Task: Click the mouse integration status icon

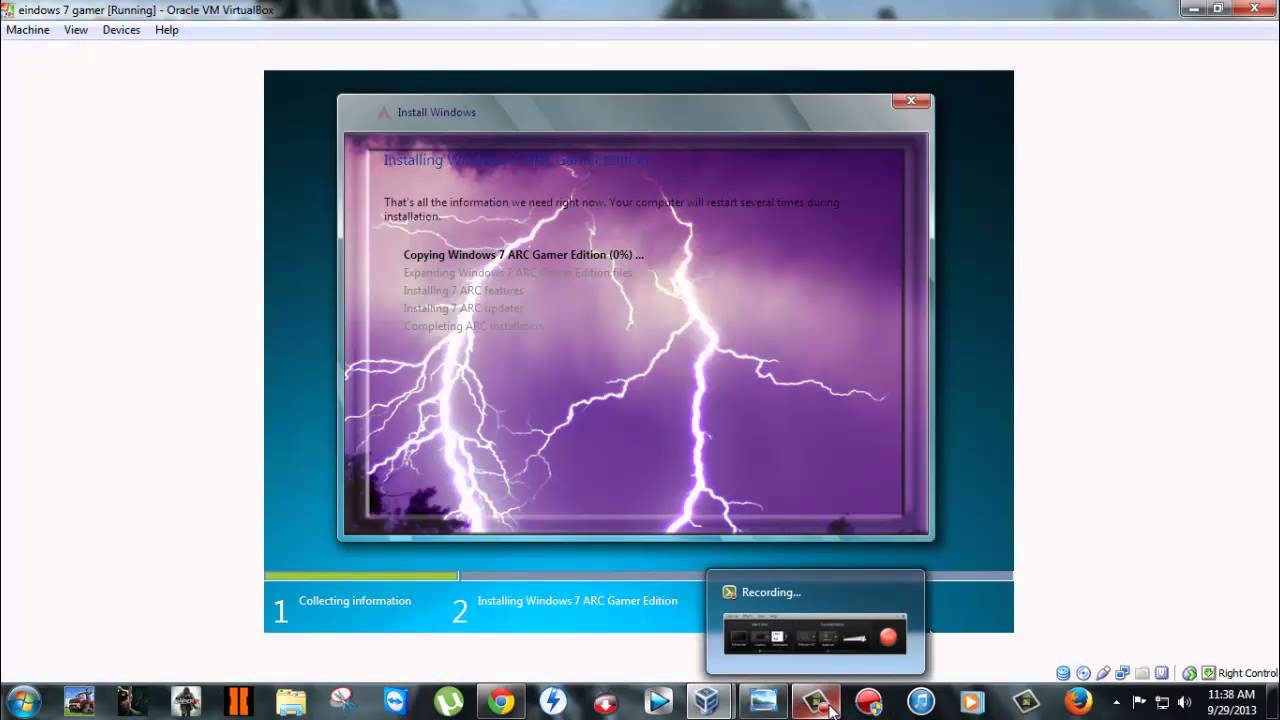Action: point(1190,673)
